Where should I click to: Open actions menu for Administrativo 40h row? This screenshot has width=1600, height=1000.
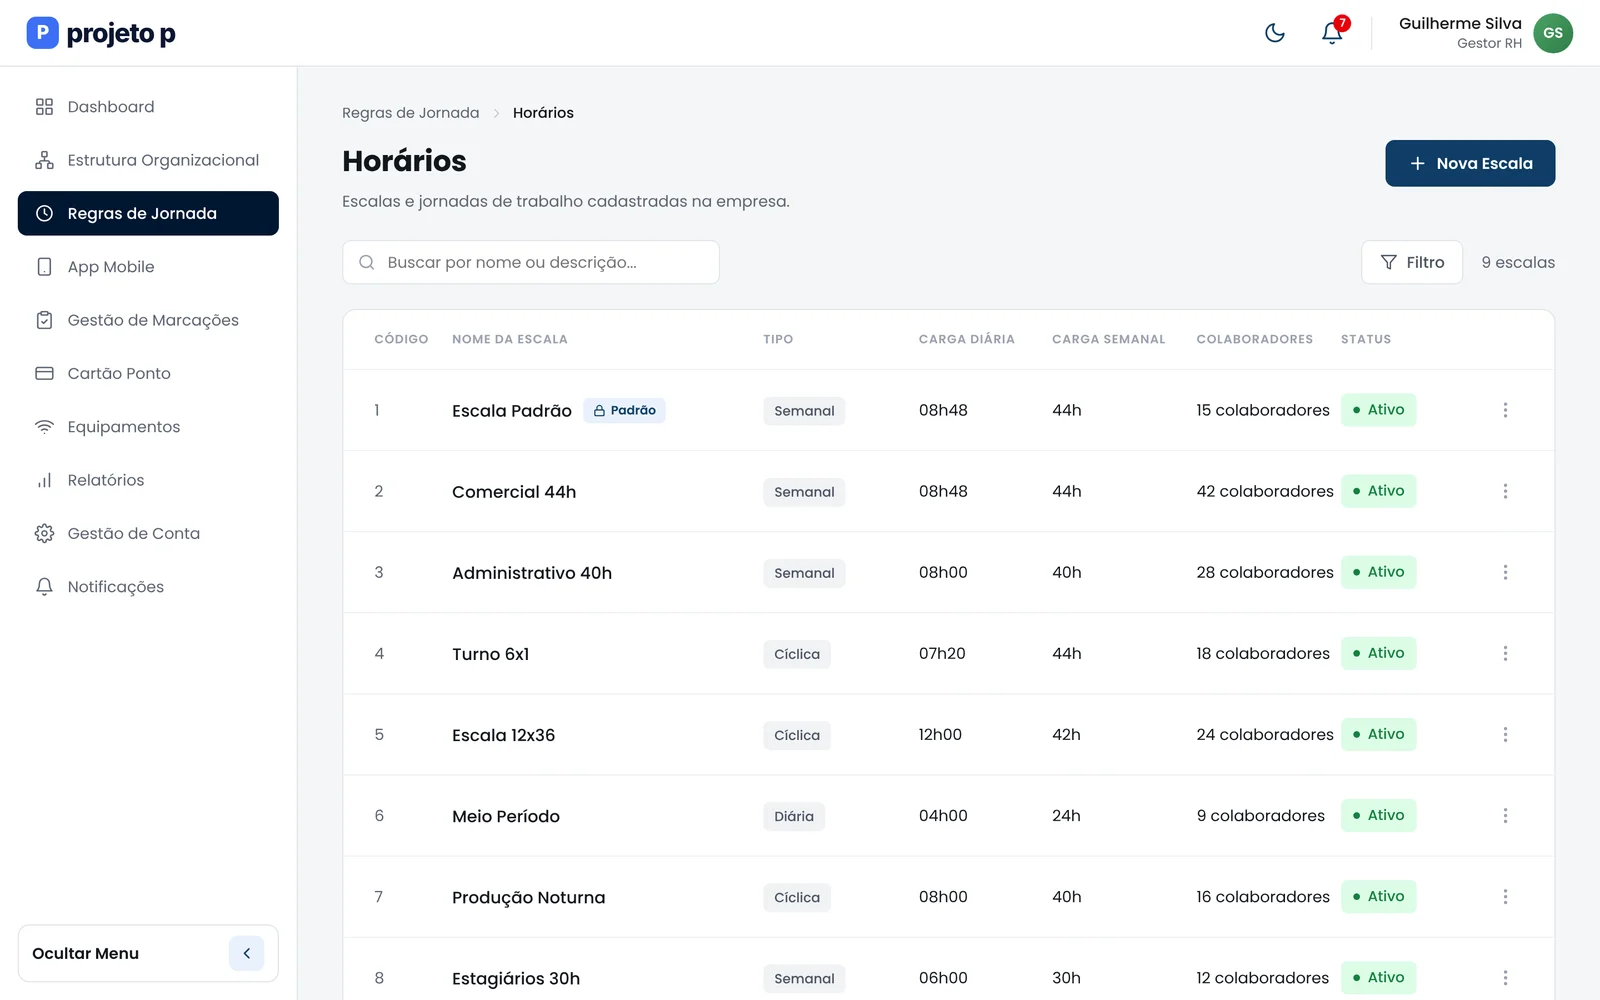tap(1505, 572)
